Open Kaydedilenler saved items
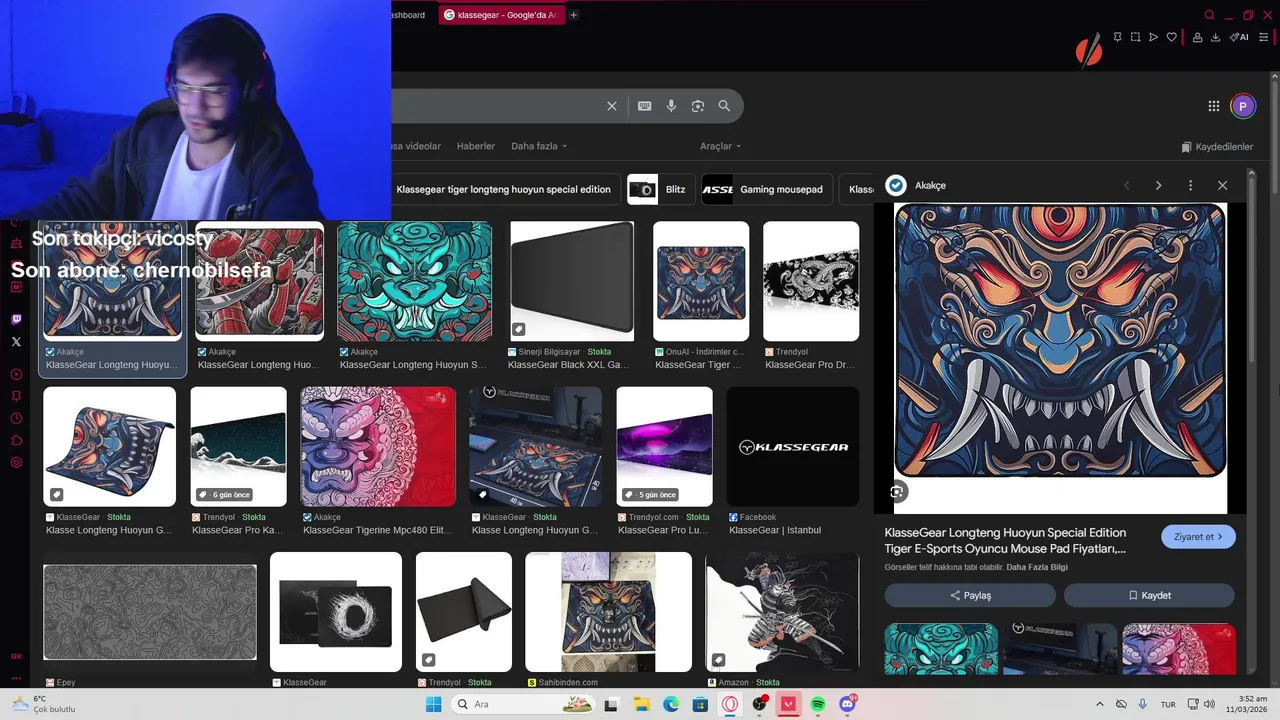Viewport: 1280px width, 720px height. (1217, 147)
